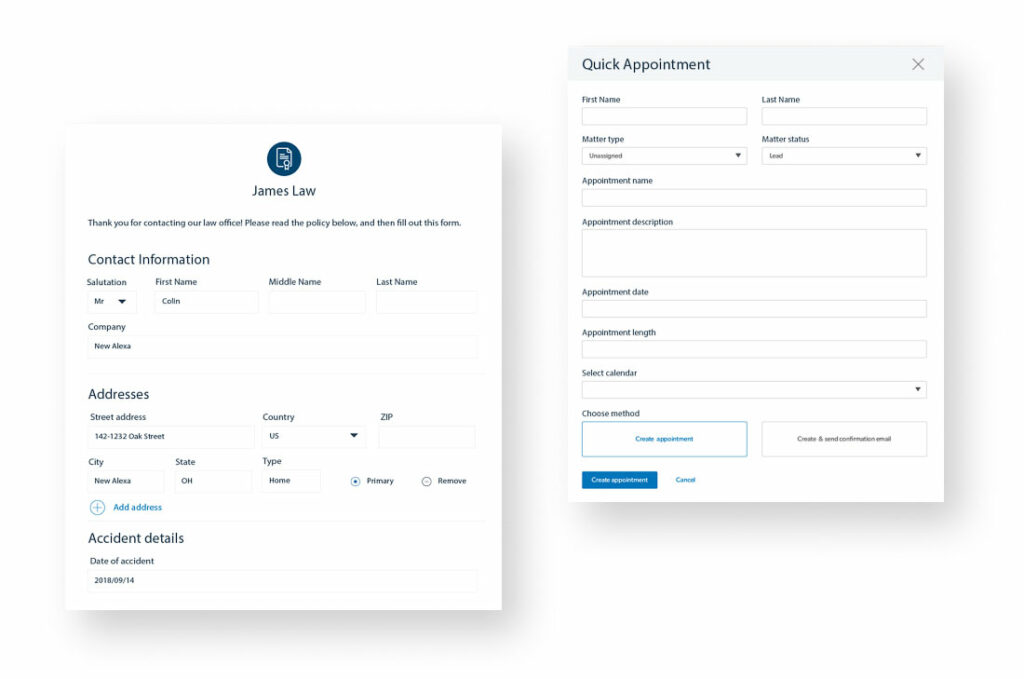Click the Date of accident field

[283, 580]
